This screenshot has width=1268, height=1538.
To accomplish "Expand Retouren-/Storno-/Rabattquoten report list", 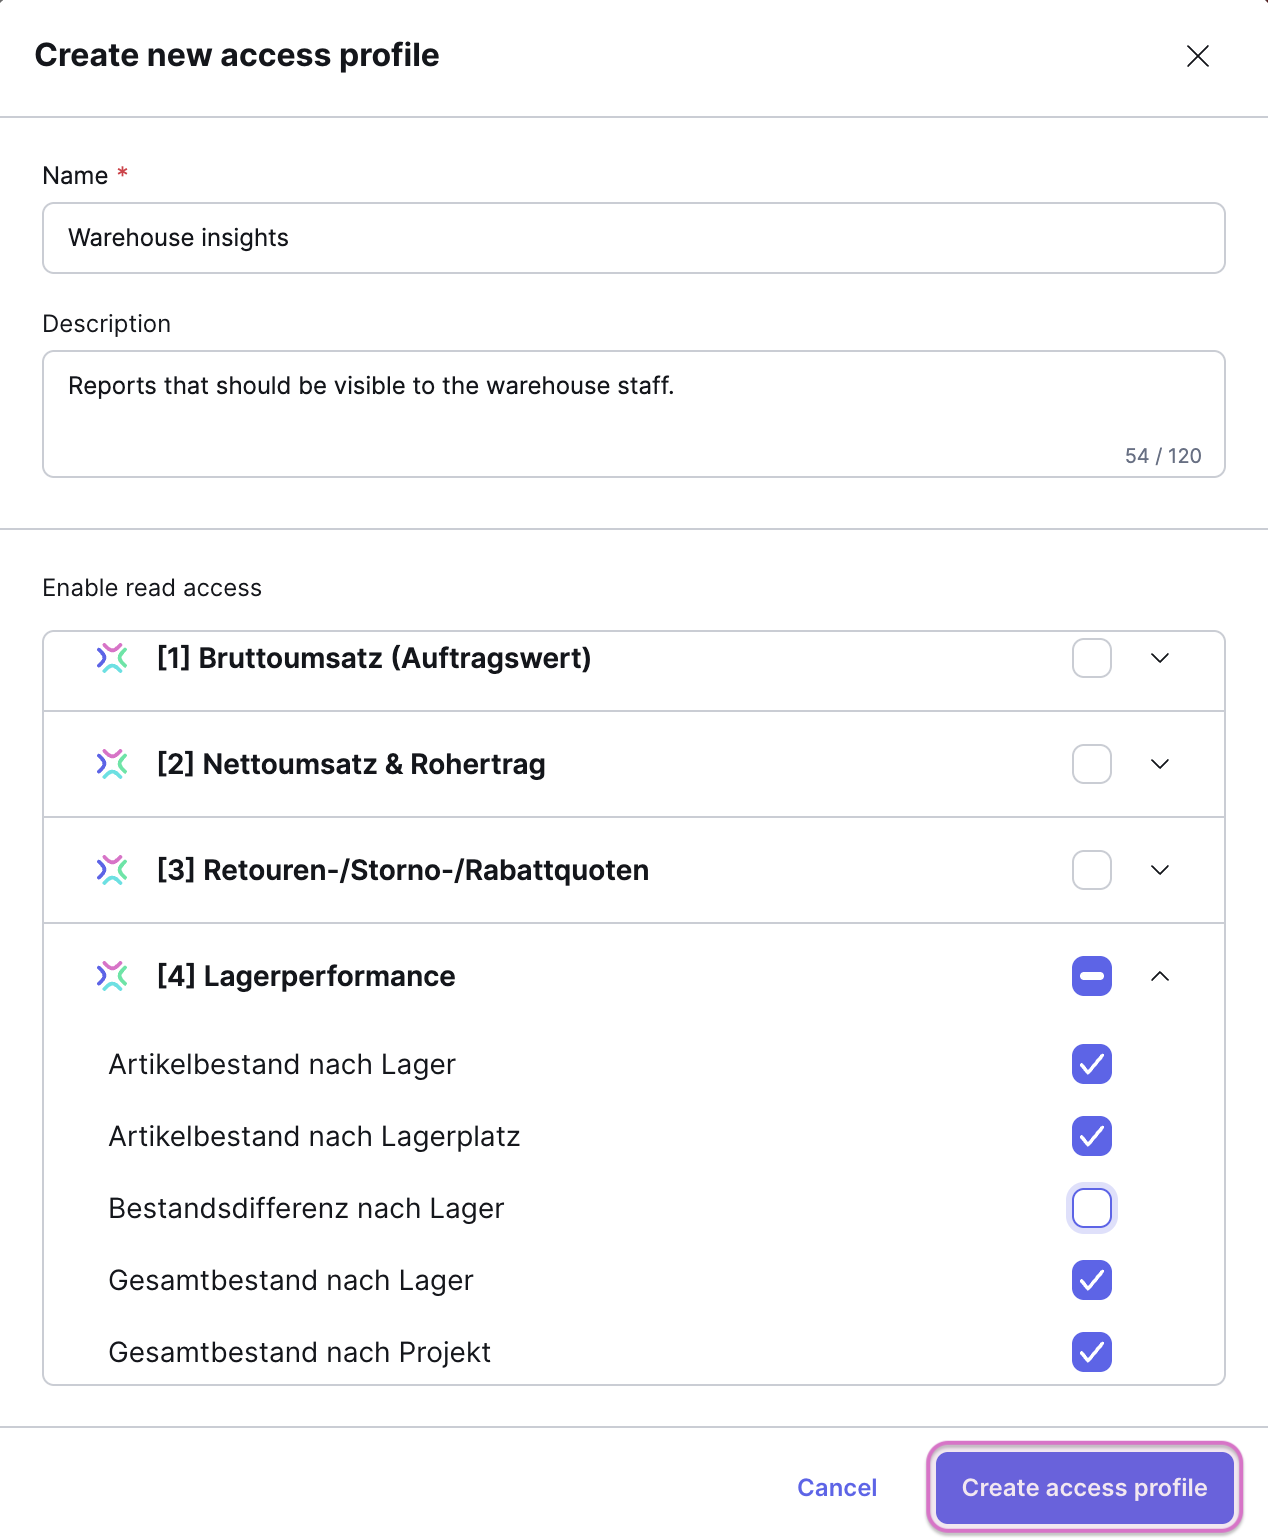I will coord(1160,870).
